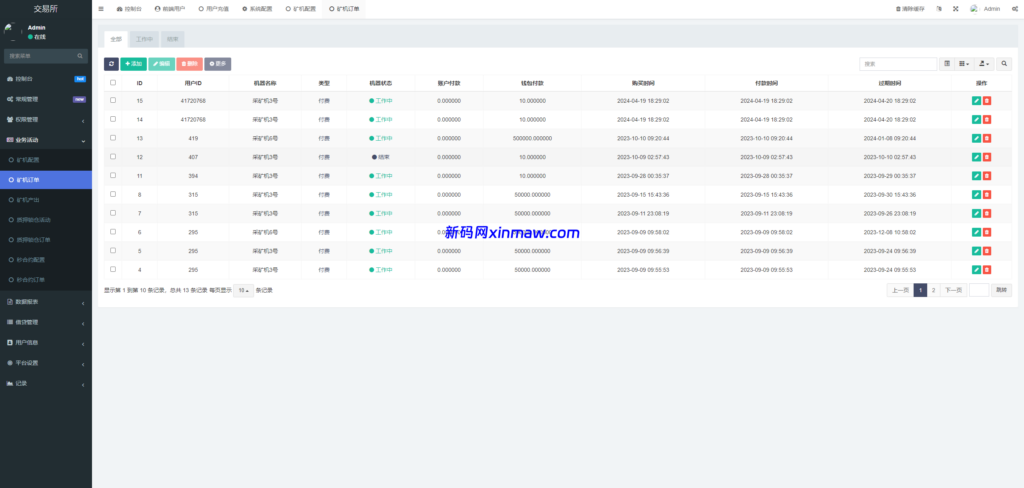Delete the order row with ID 15

click(x=987, y=101)
